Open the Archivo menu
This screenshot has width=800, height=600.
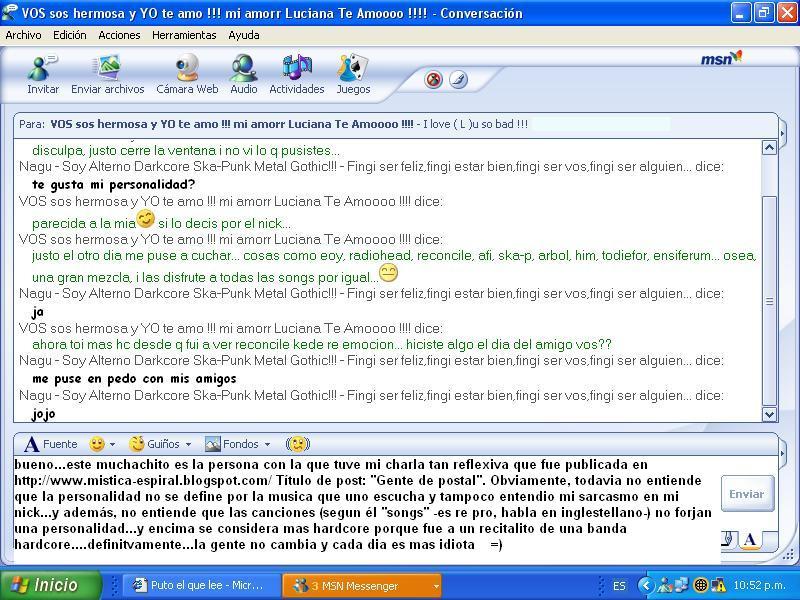point(23,35)
